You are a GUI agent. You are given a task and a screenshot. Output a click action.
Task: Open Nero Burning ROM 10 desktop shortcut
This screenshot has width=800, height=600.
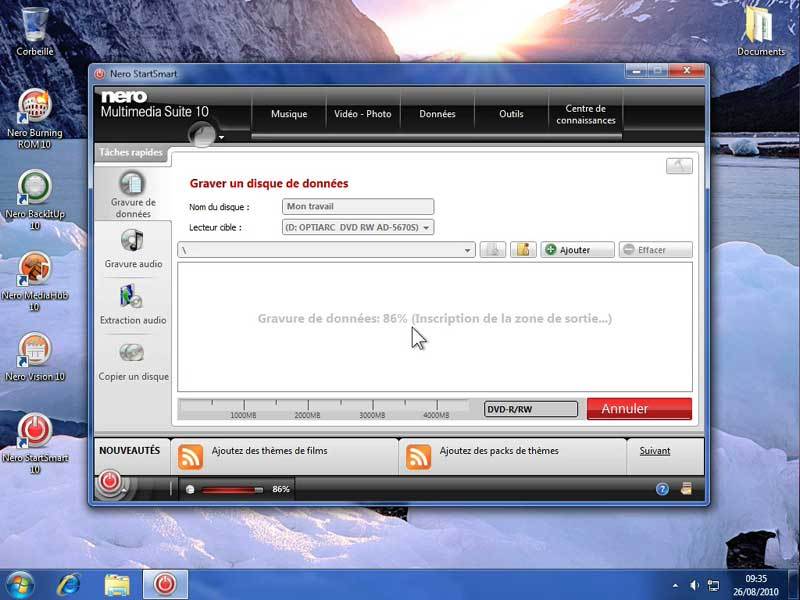[35, 119]
